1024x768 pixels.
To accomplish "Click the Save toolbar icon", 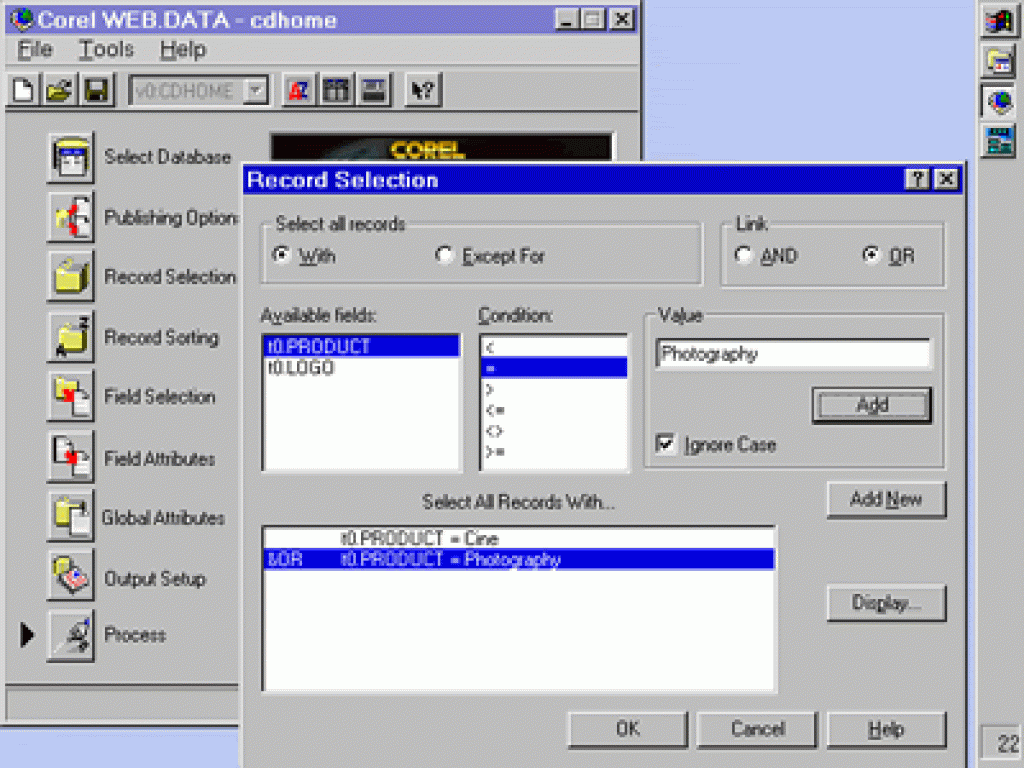I will pyautogui.click(x=97, y=91).
